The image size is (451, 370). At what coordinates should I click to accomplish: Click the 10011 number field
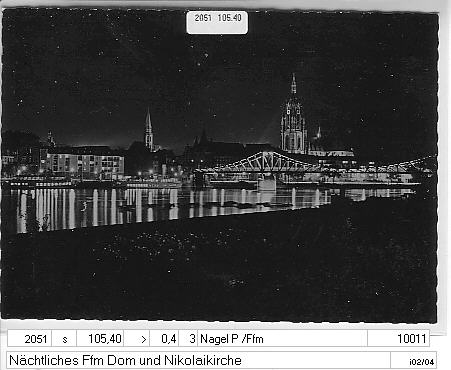point(398,339)
